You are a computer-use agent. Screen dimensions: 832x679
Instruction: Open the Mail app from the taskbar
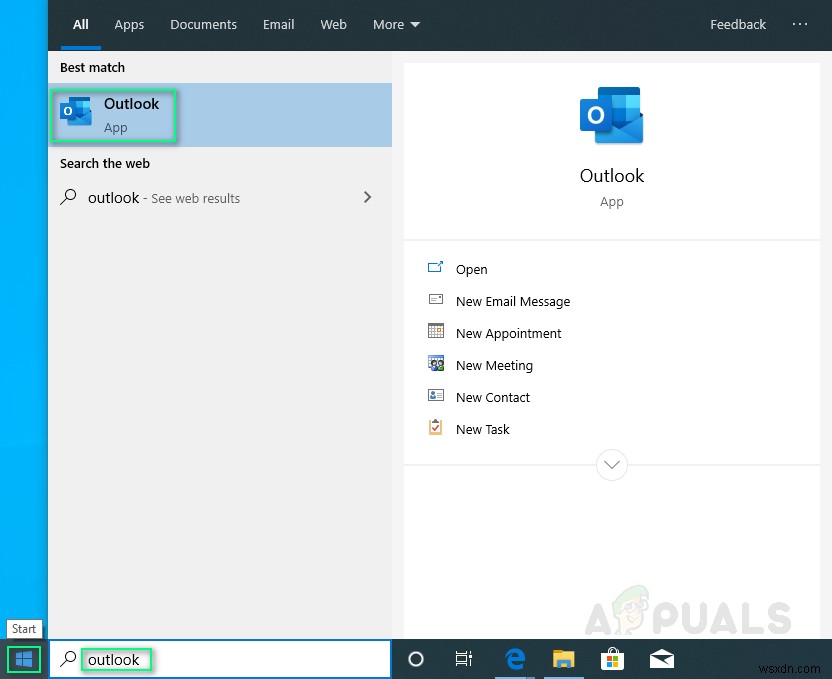click(661, 659)
